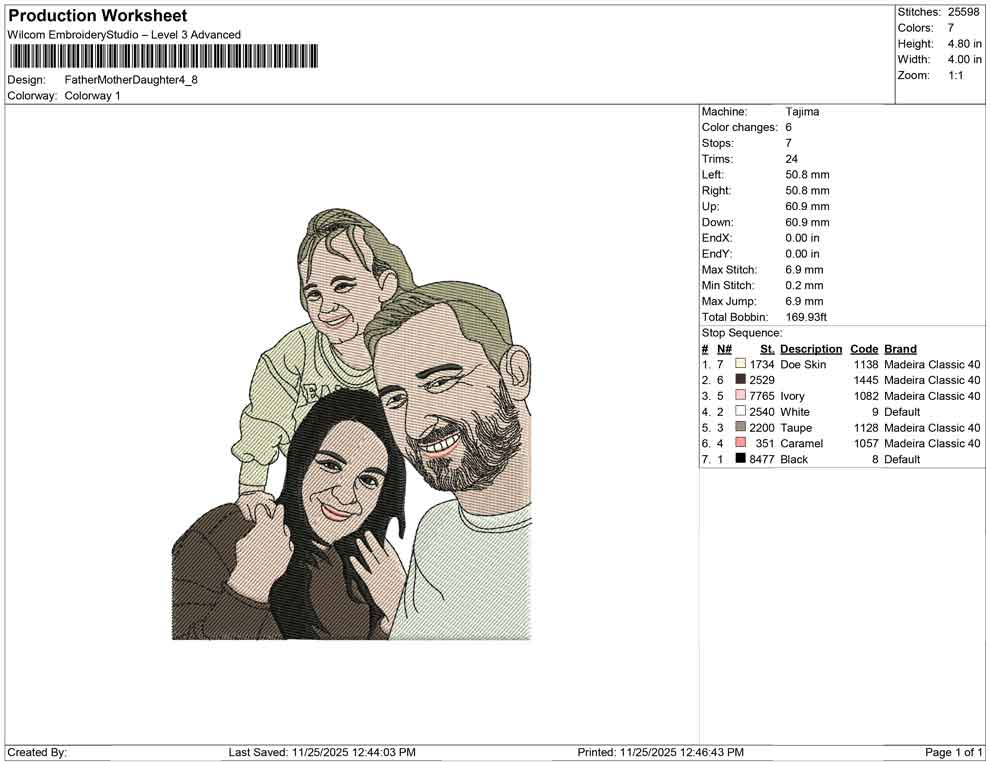990x762 pixels.
Task: Click the 'Stops:' label
Action: coord(717,143)
